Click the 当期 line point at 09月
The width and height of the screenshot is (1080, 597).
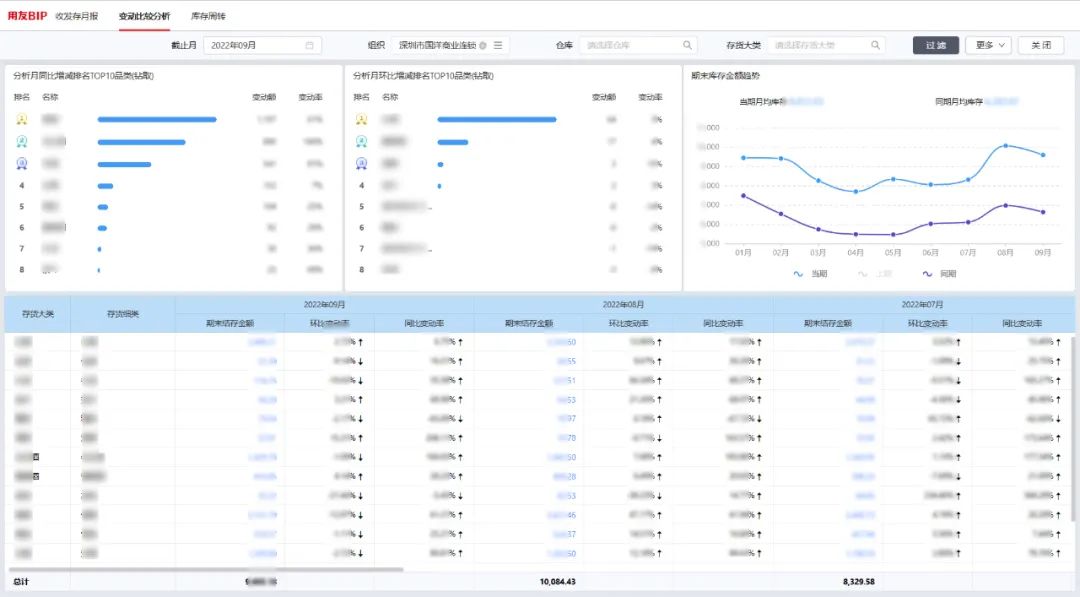[x=1043, y=155]
